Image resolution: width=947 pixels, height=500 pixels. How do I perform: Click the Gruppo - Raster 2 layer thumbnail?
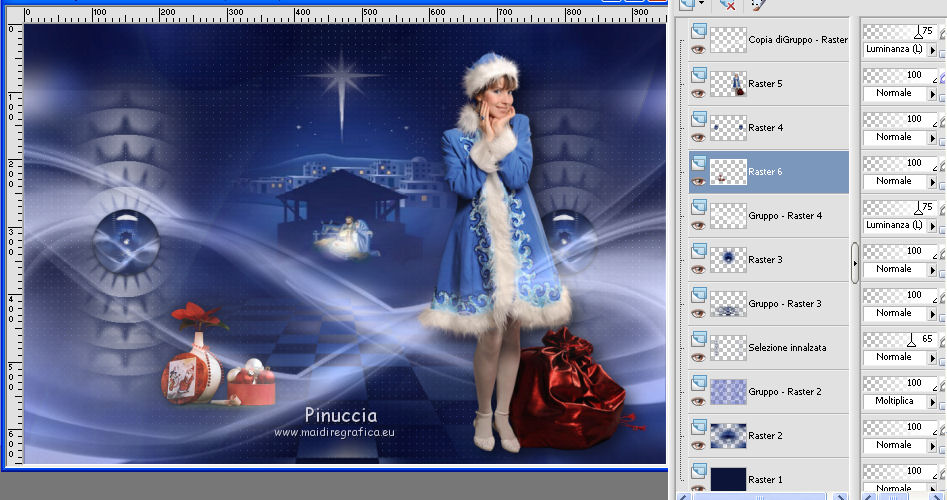click(728, 392)
